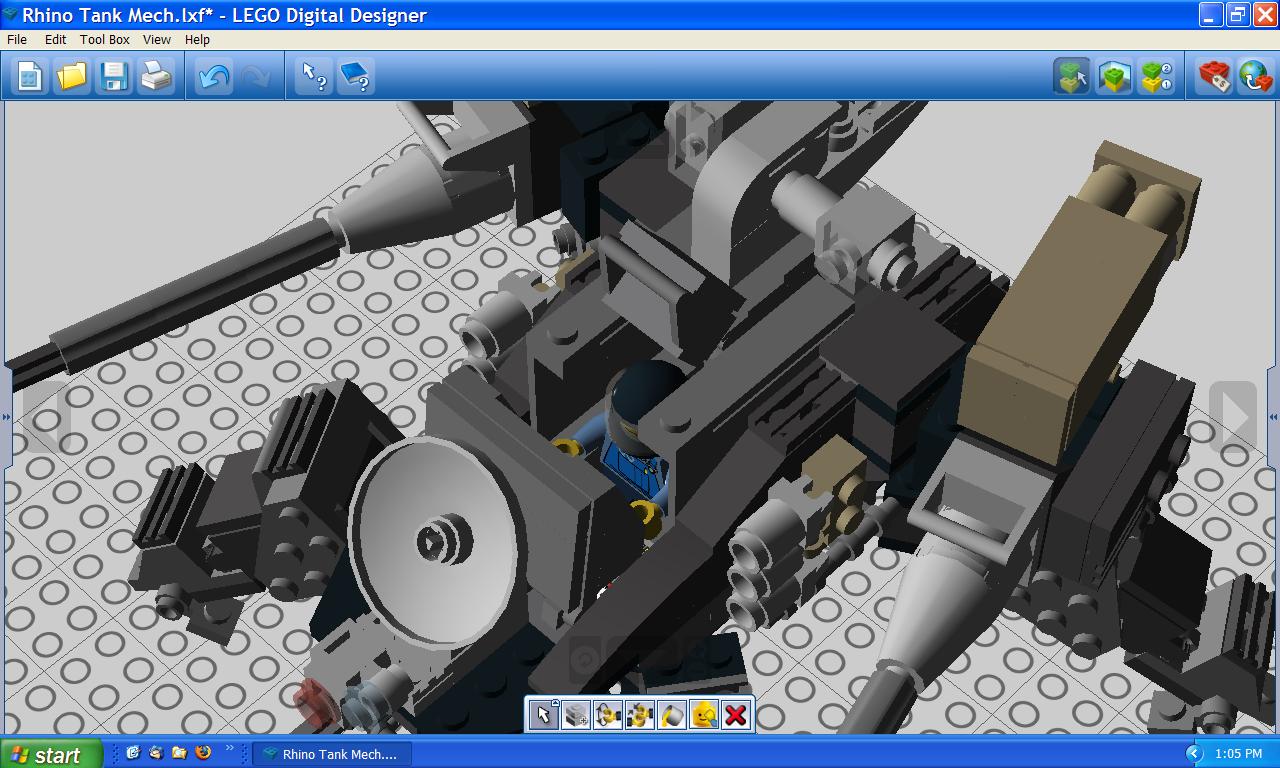Check the price with the red brick price tag icon
Screen dimensions: 1280x768
[x=1214, y=76]
